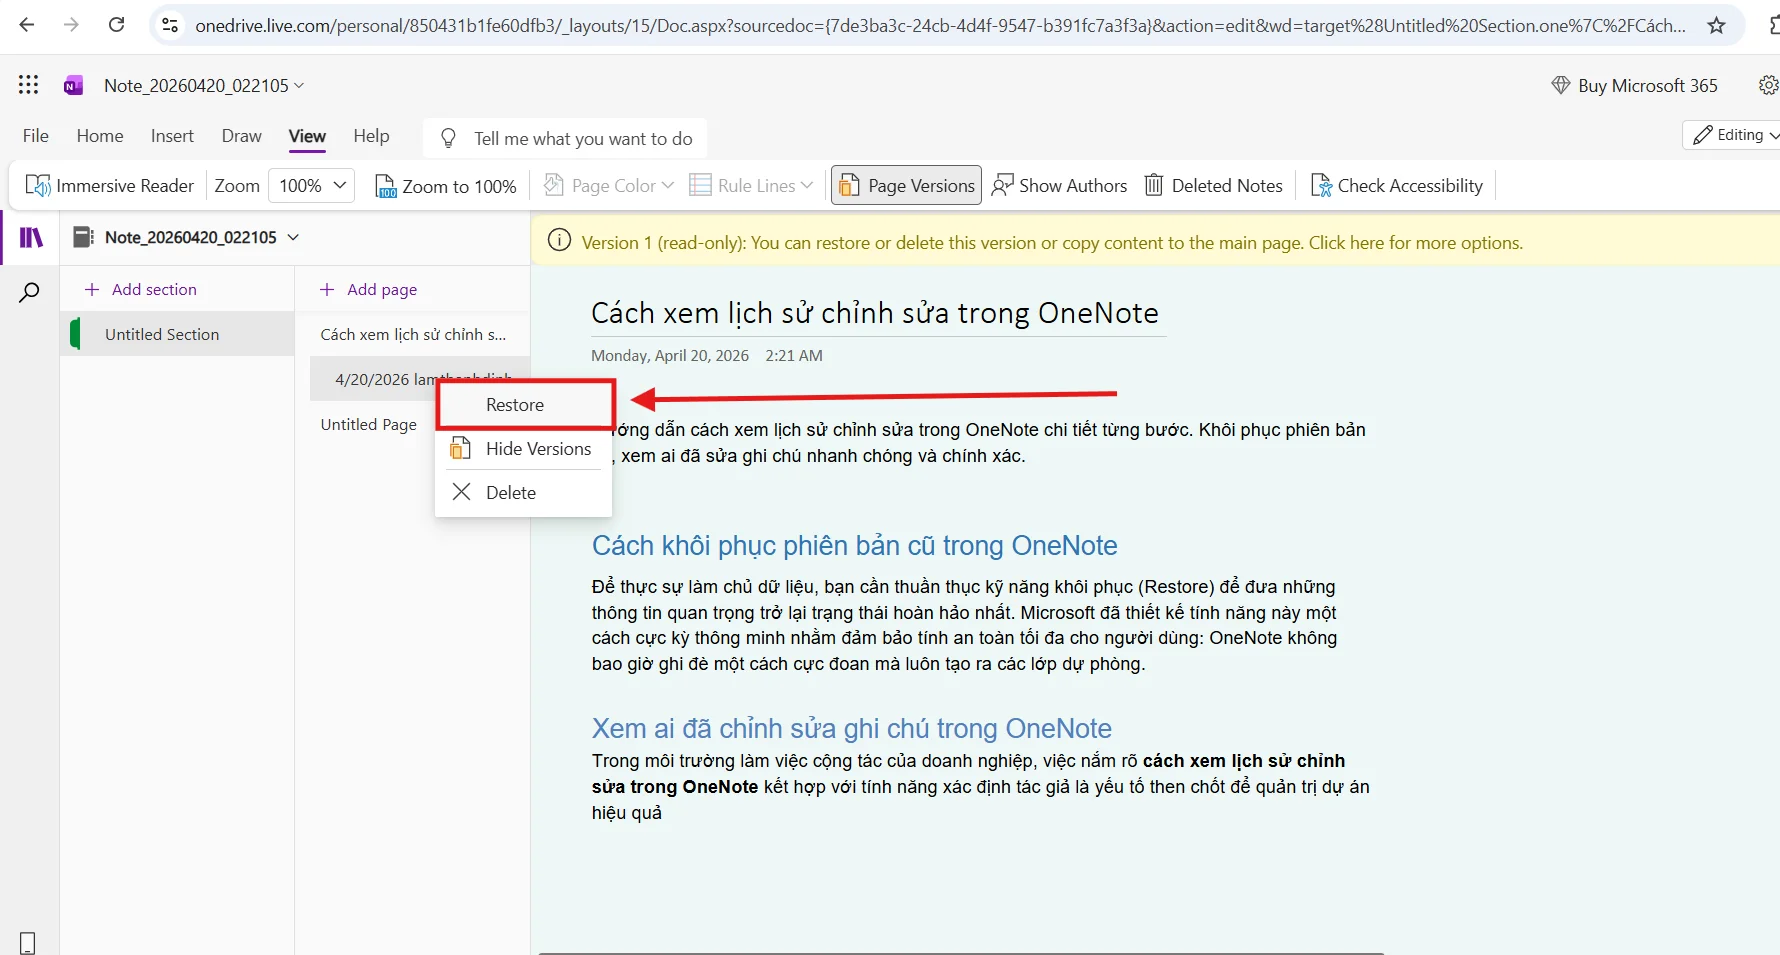Viewport: 1780px width, 955px height.
Task: Expand the notebook picker chevron in navigation pane
Action: tap(293, 237)
